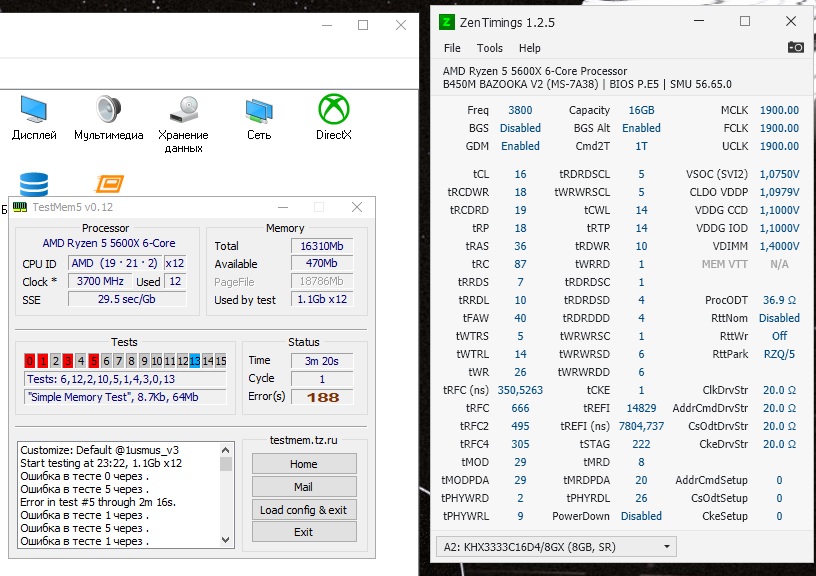Click the GDM Enabled value
The width and height of the screenshot is (816, 576).
coord(520,146)
